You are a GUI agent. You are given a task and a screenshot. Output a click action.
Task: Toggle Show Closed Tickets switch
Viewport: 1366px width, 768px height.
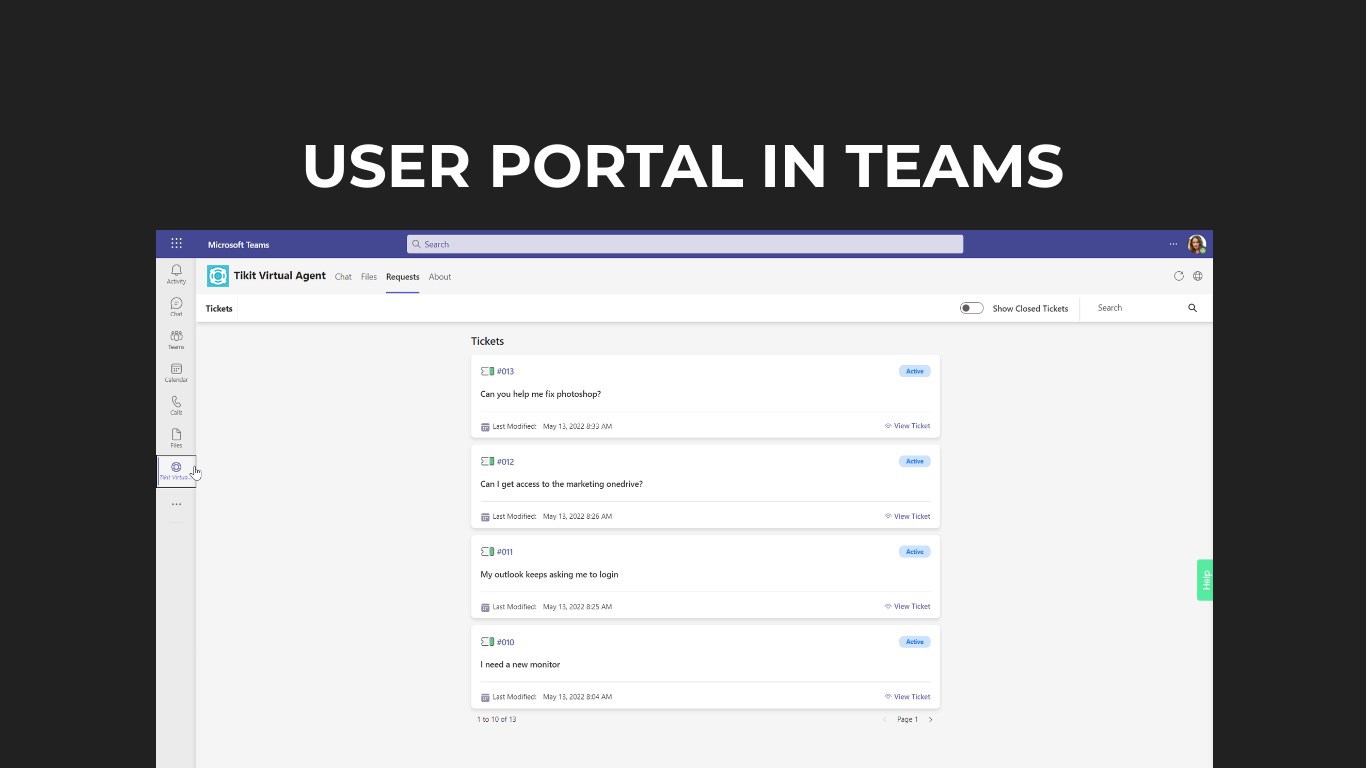971,308
